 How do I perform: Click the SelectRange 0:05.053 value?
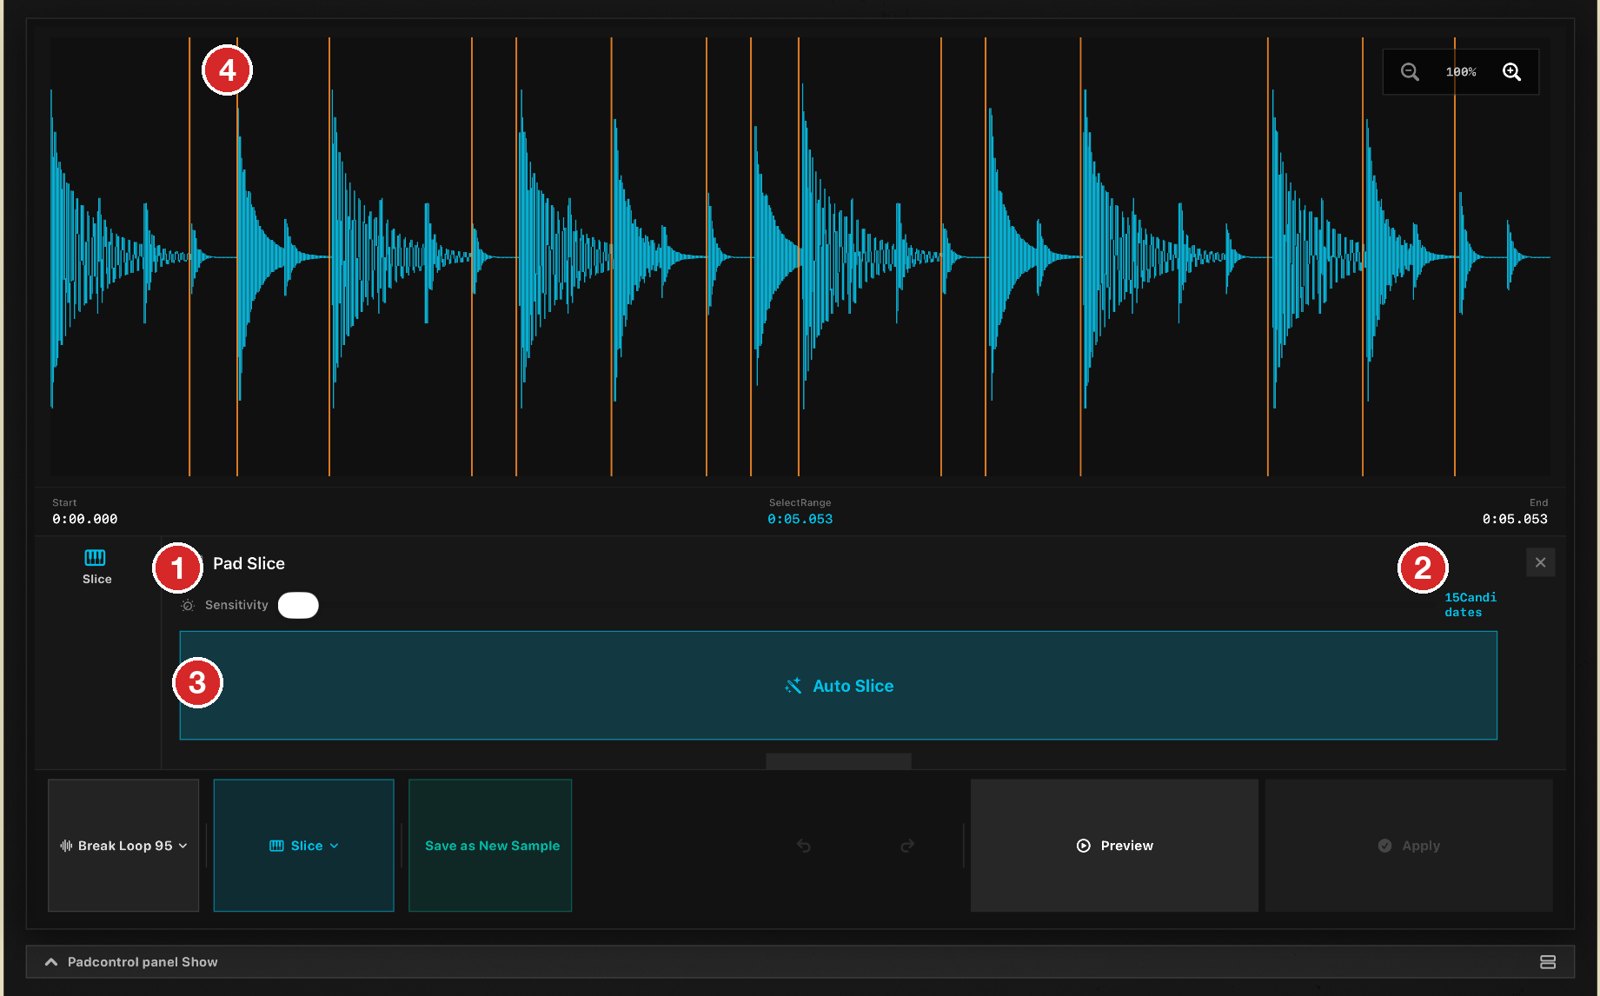(800, 519)
